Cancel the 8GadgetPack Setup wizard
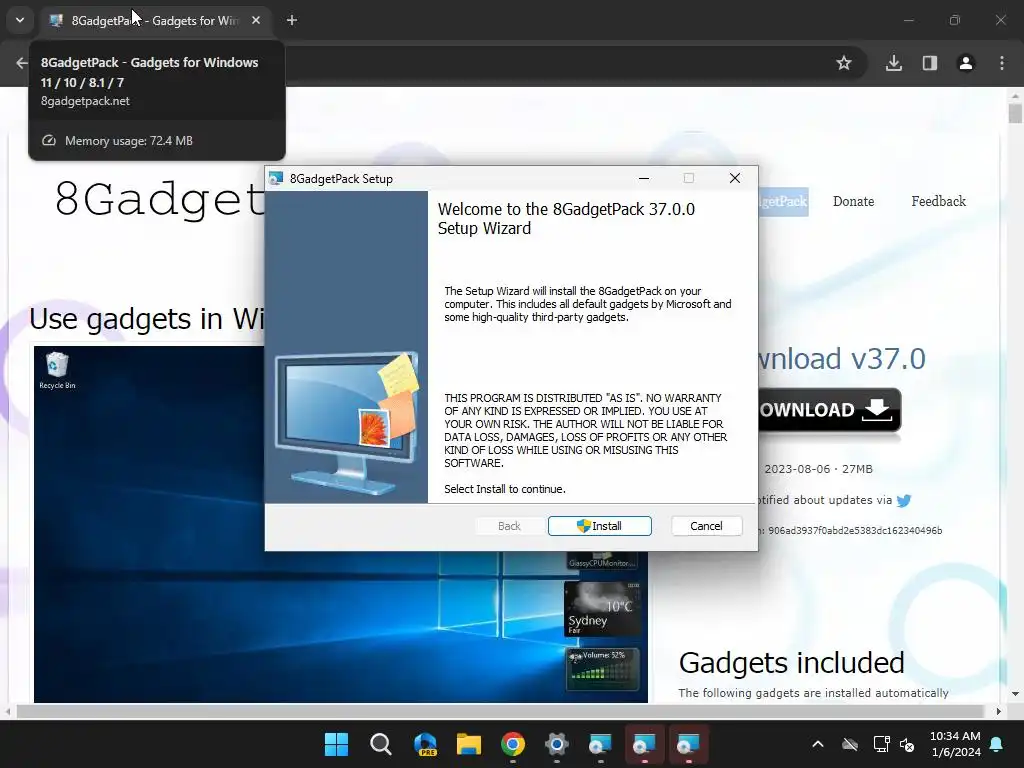1024x768 pixels. (706, 526)
